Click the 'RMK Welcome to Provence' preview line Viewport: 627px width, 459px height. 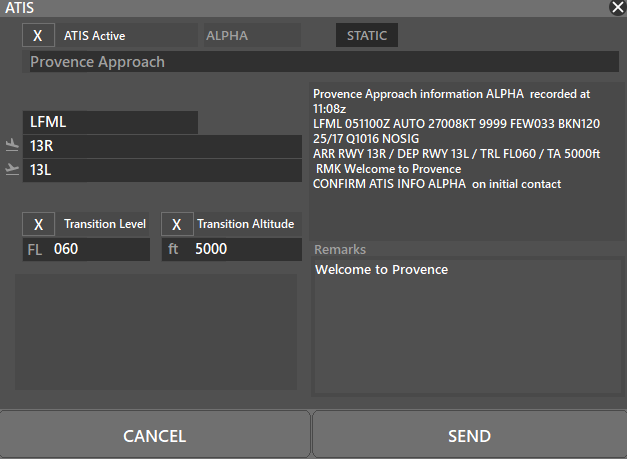388,169
